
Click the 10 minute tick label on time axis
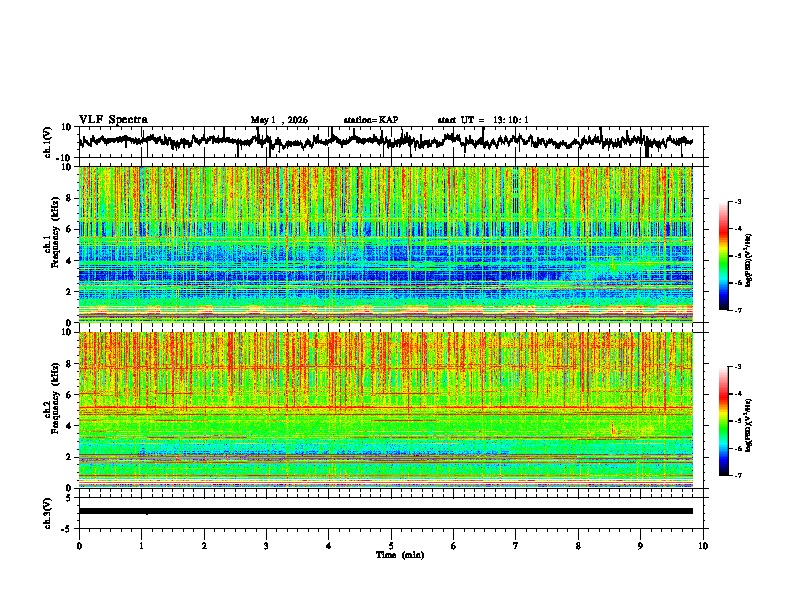[703, 546]
